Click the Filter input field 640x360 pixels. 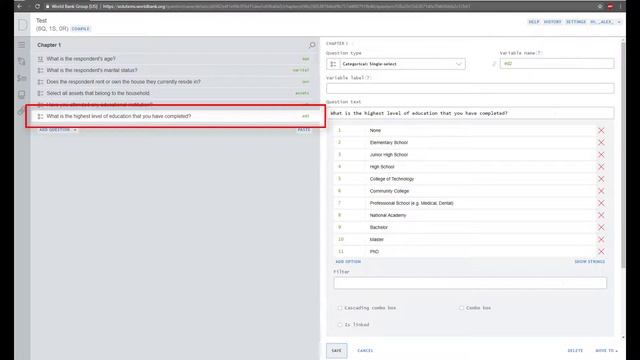tap(470, 283)
